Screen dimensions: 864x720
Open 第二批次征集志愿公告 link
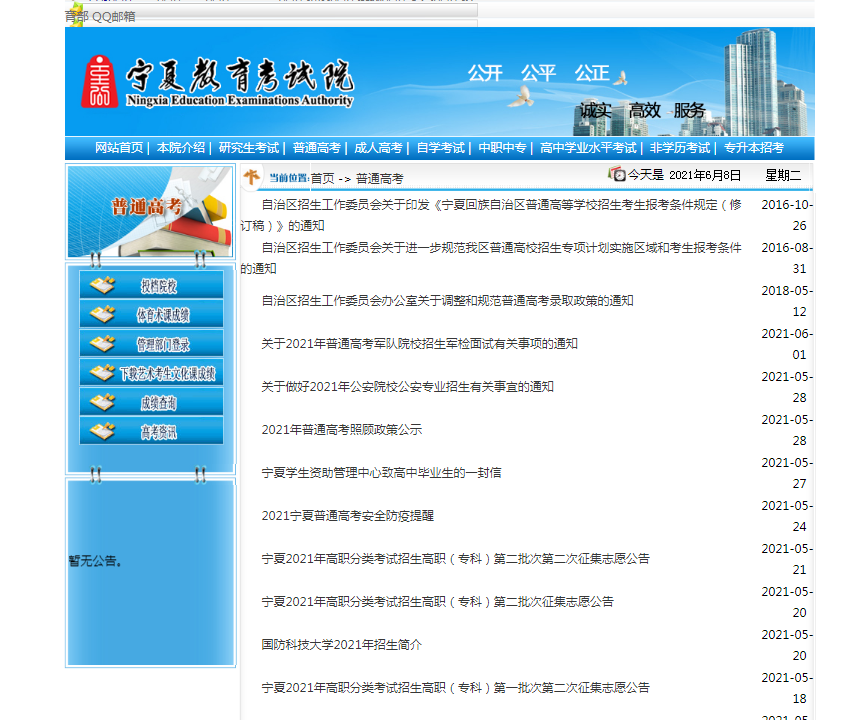pyautogui.click(x=438, y=602)
